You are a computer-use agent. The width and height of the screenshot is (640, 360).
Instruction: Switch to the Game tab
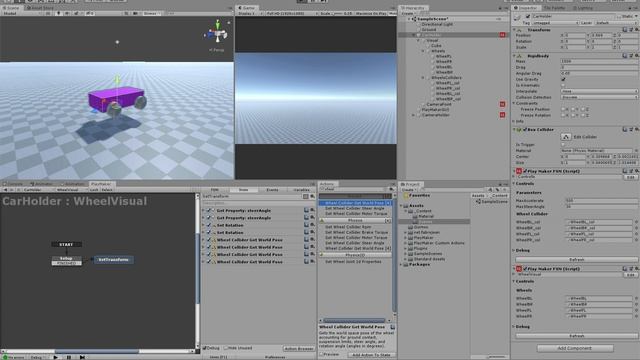point(246,8)
